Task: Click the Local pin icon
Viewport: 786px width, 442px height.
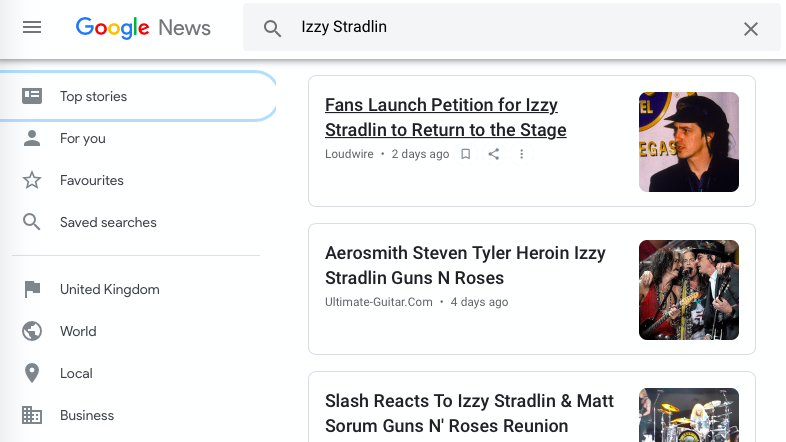Action: [x=32, y=374]
